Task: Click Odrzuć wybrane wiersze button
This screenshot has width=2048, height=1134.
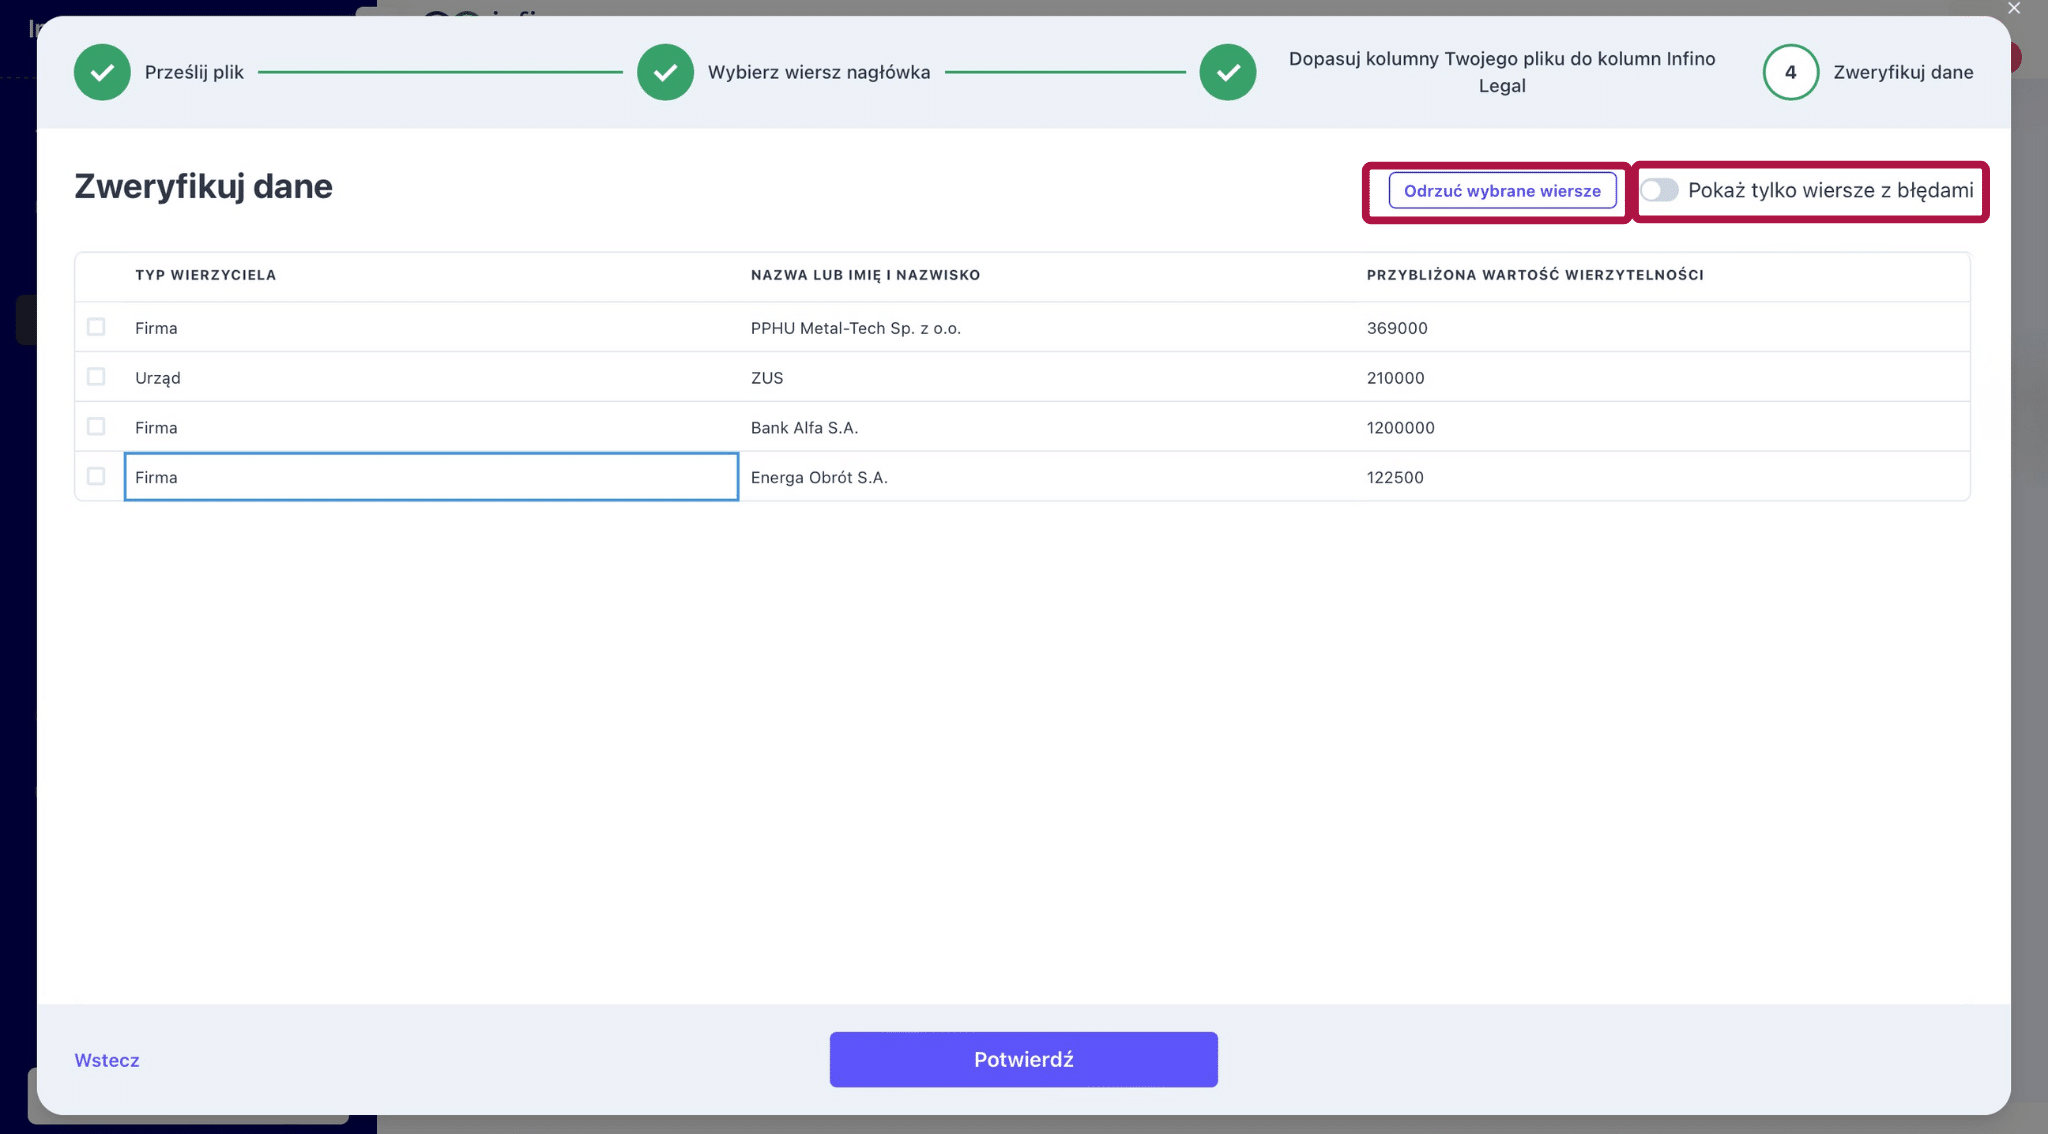Action: pyautogui.click(x=1502, y=191)
